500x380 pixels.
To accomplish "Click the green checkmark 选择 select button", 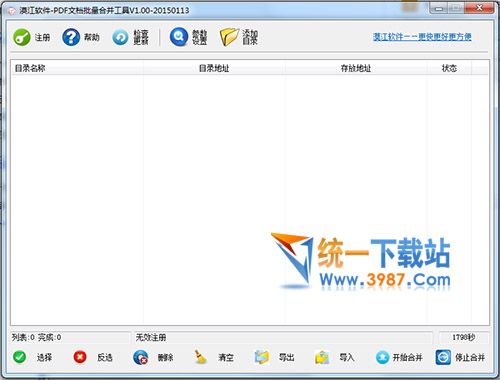I will point(33,357).
